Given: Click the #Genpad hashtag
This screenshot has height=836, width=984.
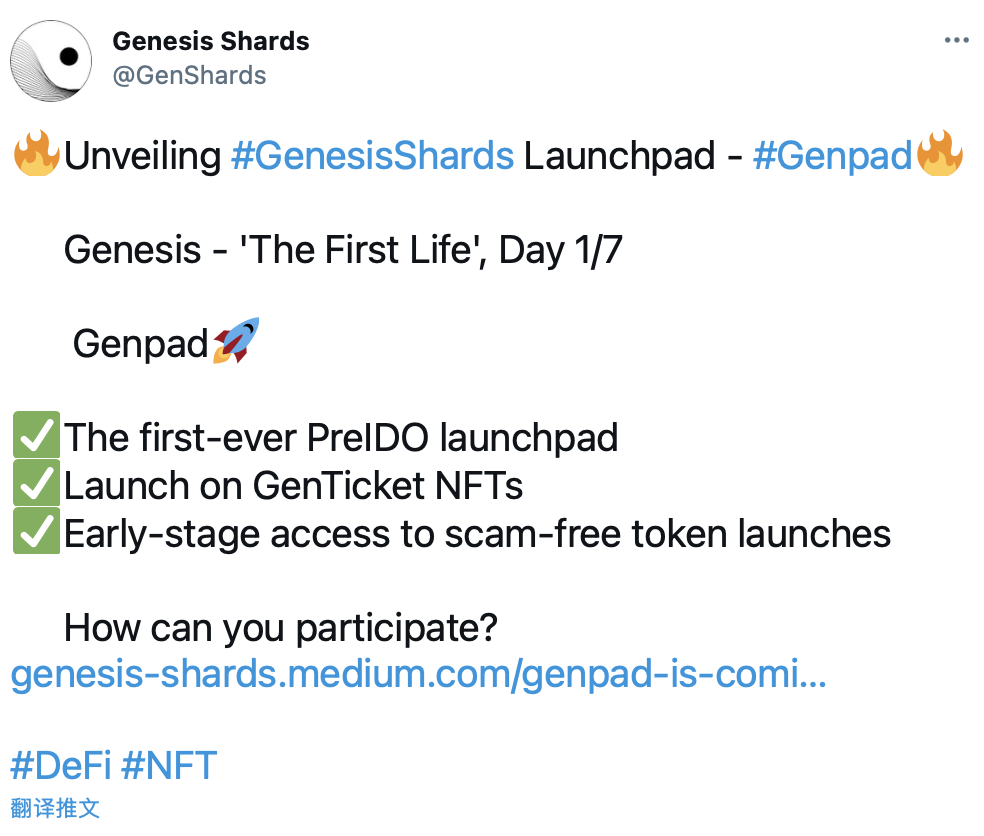Looking at the screenshot, I should tap(832, 156).
